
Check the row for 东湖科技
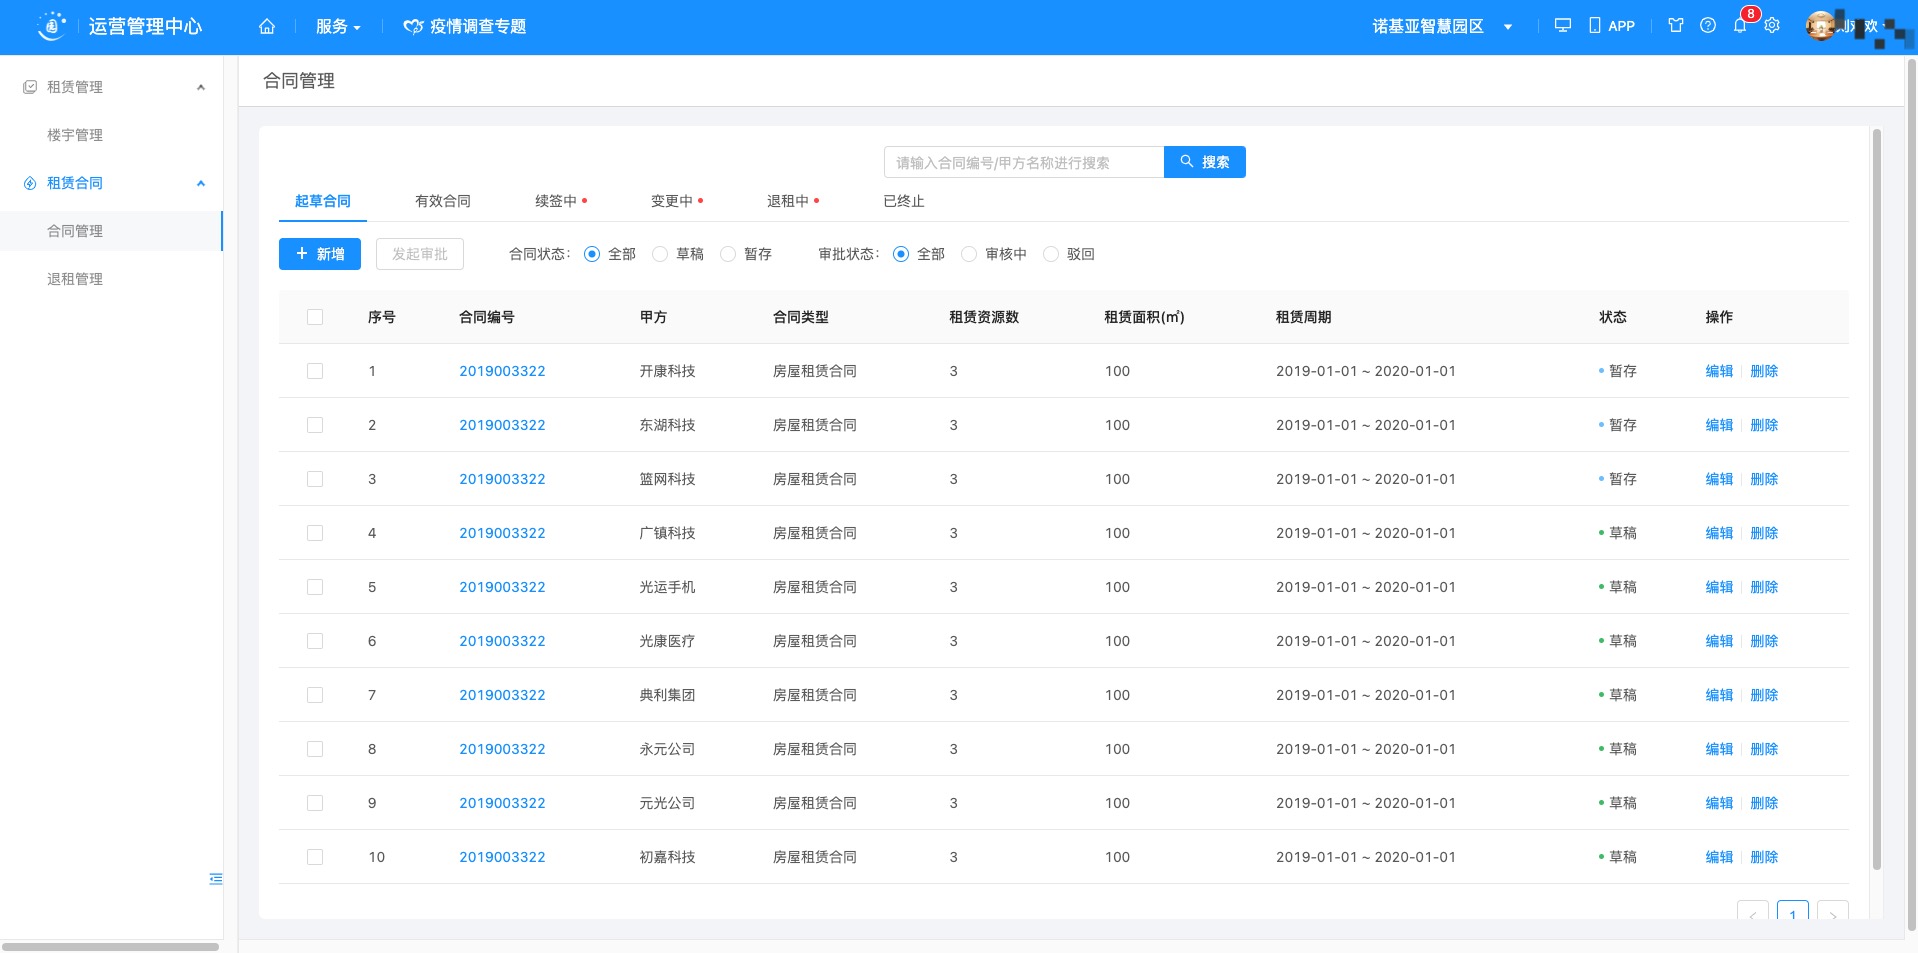point(315,425)
